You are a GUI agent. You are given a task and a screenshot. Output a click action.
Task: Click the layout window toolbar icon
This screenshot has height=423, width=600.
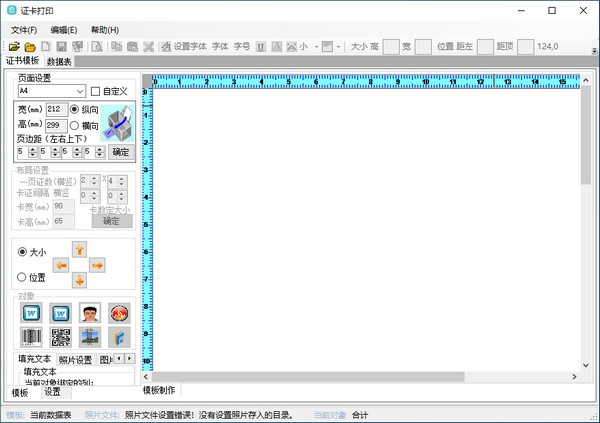327,47
